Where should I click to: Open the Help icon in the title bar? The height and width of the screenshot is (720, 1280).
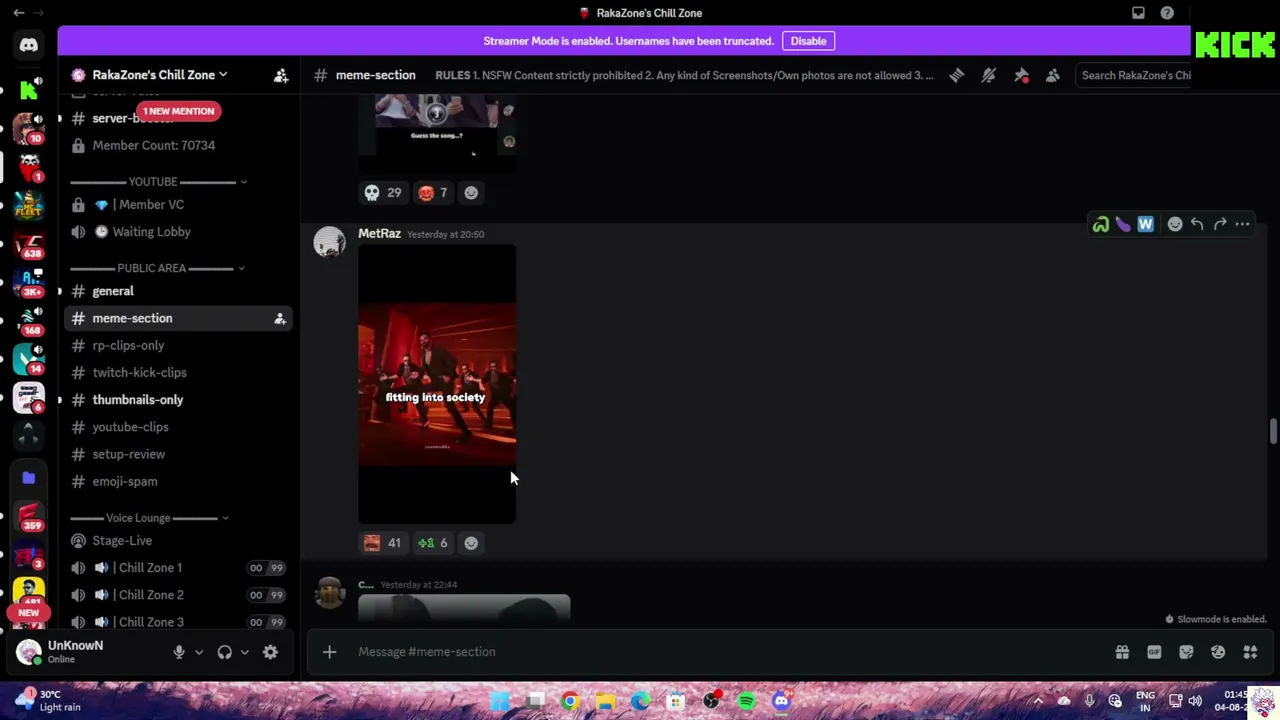[x=1167, y=13]
